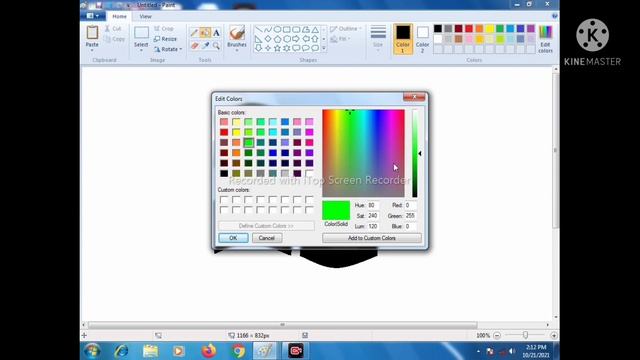Choose the right arrow shape
Image resolution: width=640 pixels, height=360 pixels.
(296, 39)
